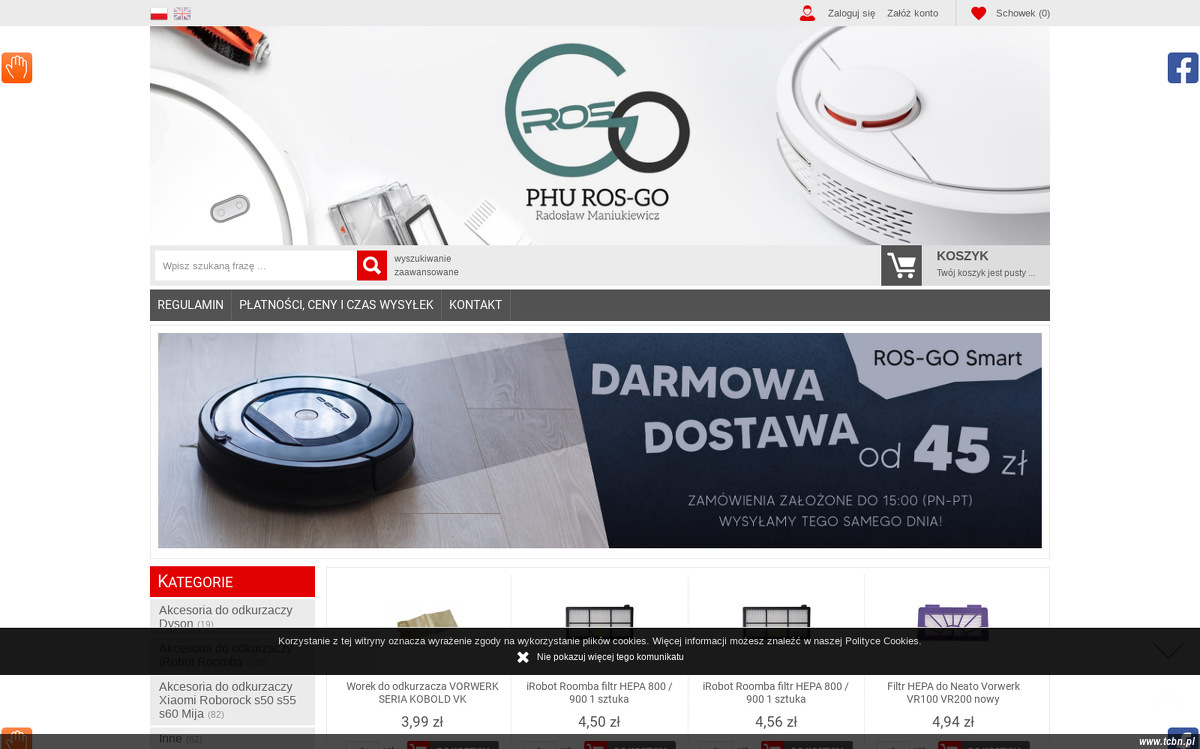
Task: Click 'Nie pokazuj więcej tego komunikatu'
Action: point(610,657)
